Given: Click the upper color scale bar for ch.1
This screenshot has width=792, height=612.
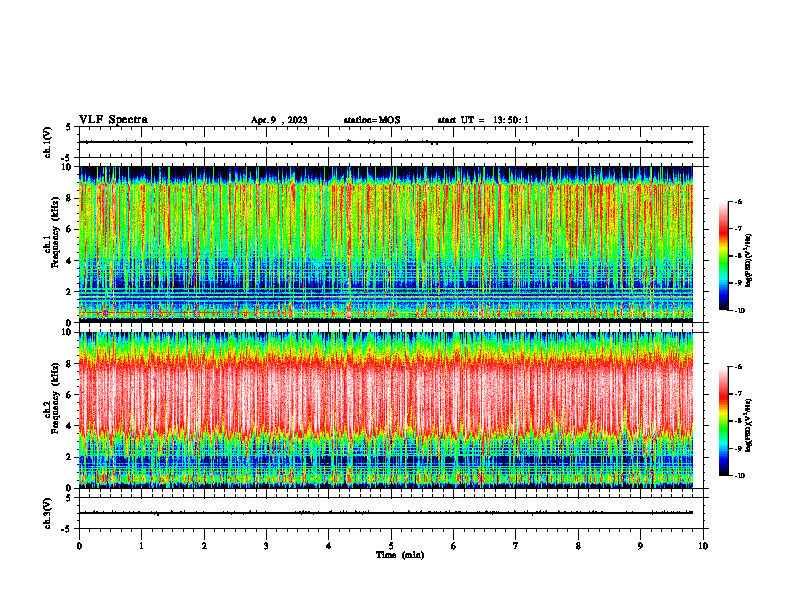Looking at the screenshot, I should pos(723,256).
